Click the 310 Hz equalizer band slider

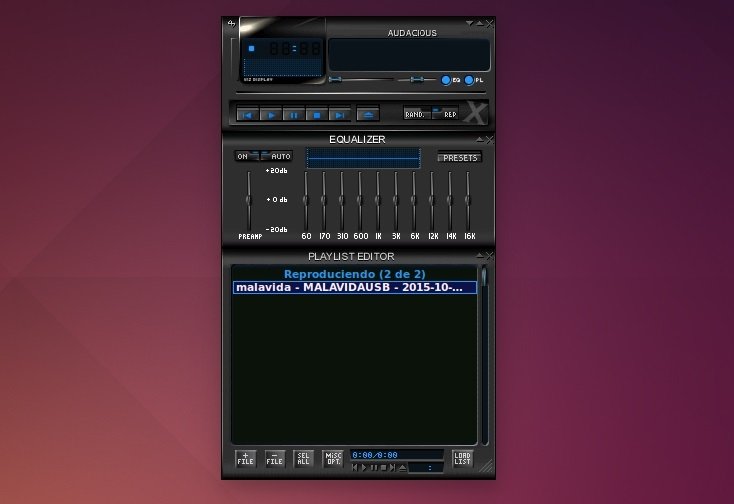342,200
